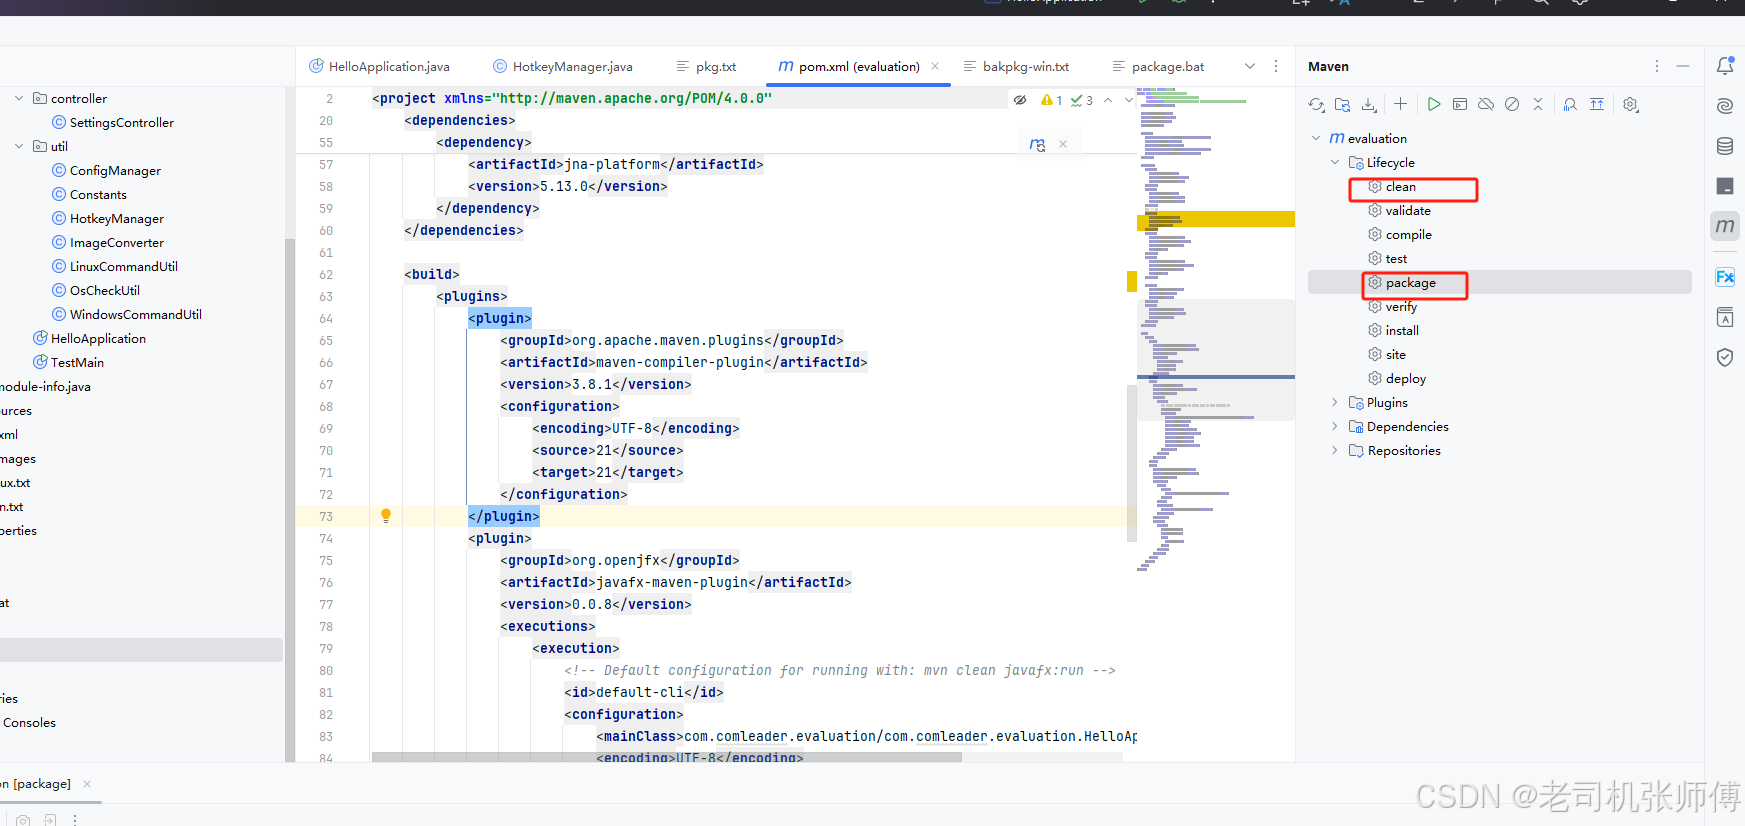
Task: Open Maven settings gear icon
Action: 1631,105
